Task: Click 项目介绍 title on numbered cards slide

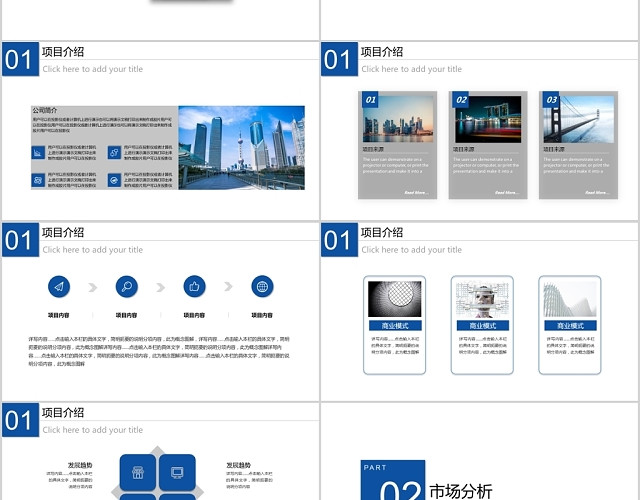Action: point(382,52)
